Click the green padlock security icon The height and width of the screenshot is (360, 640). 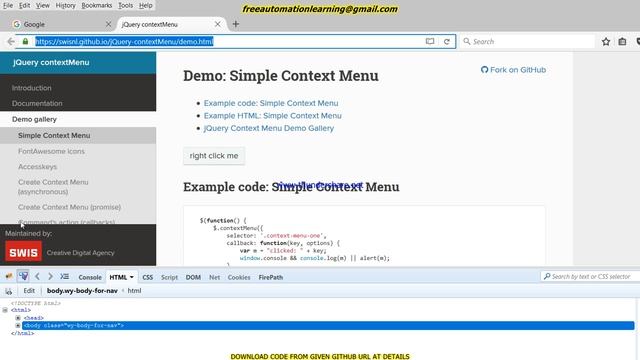(x=25, y=41)
